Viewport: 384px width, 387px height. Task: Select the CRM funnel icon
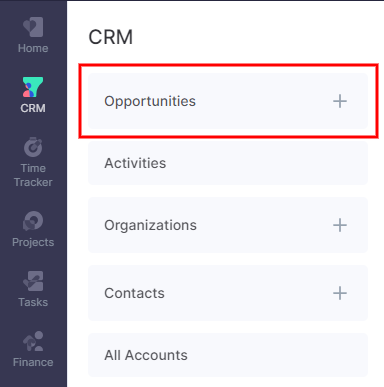point(33,87)
